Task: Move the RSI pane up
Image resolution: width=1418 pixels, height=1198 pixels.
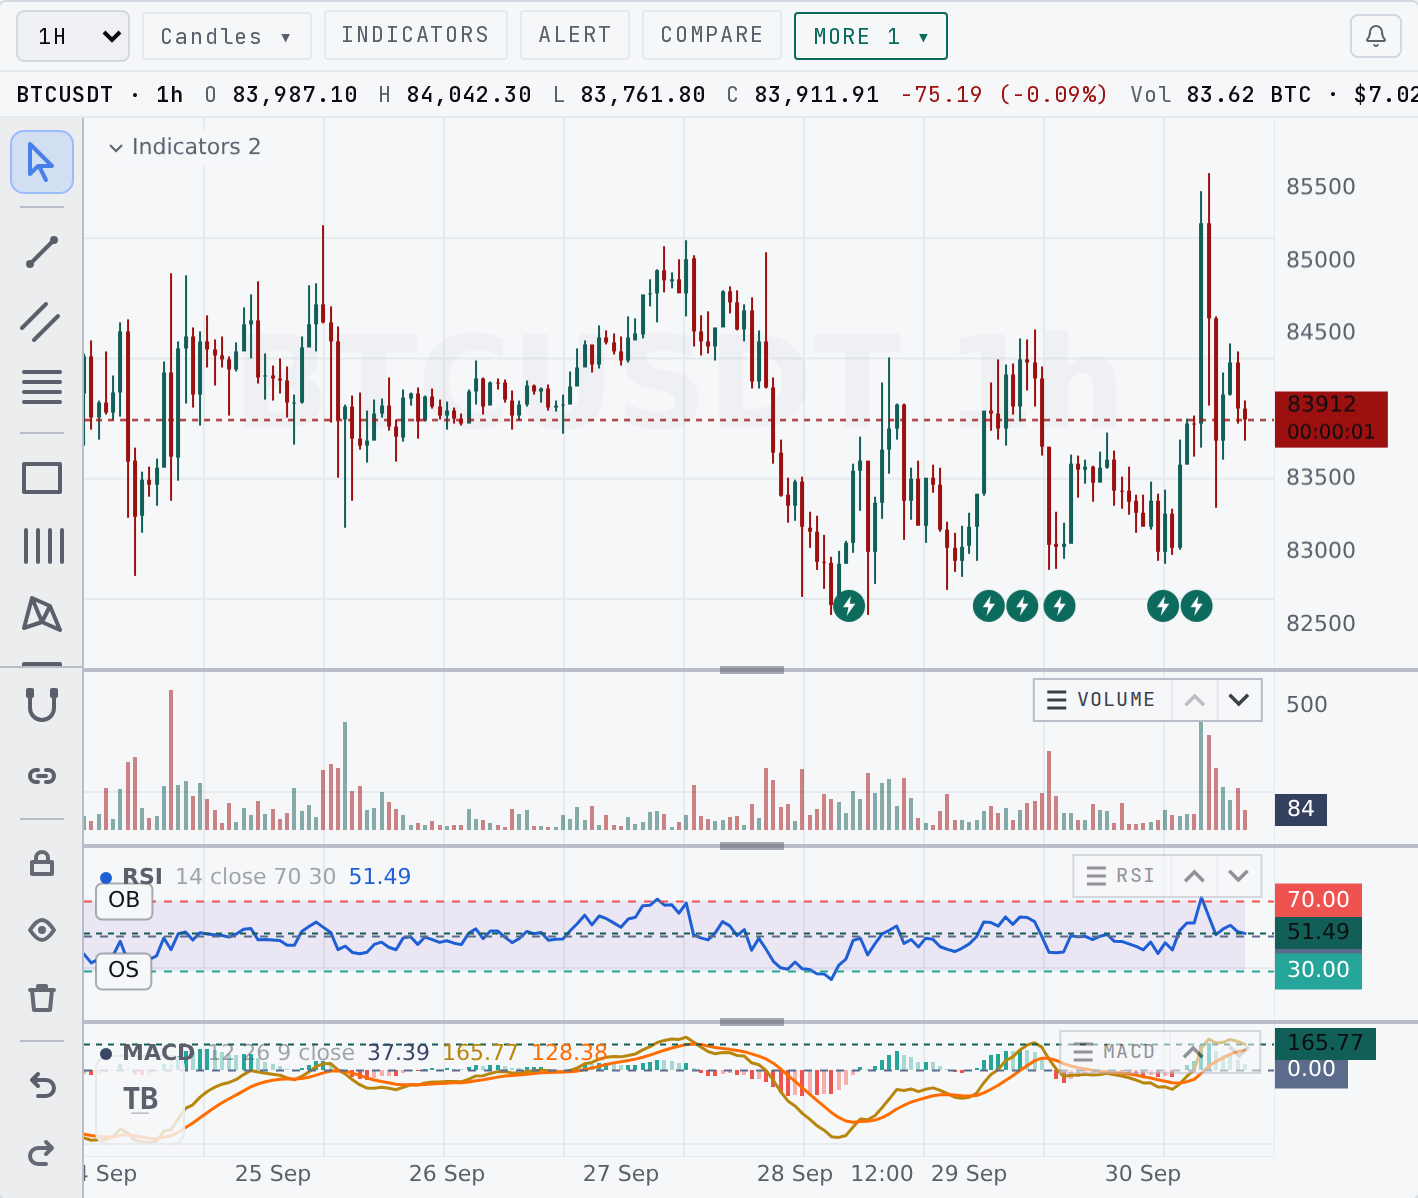Action: [1194, 876]
